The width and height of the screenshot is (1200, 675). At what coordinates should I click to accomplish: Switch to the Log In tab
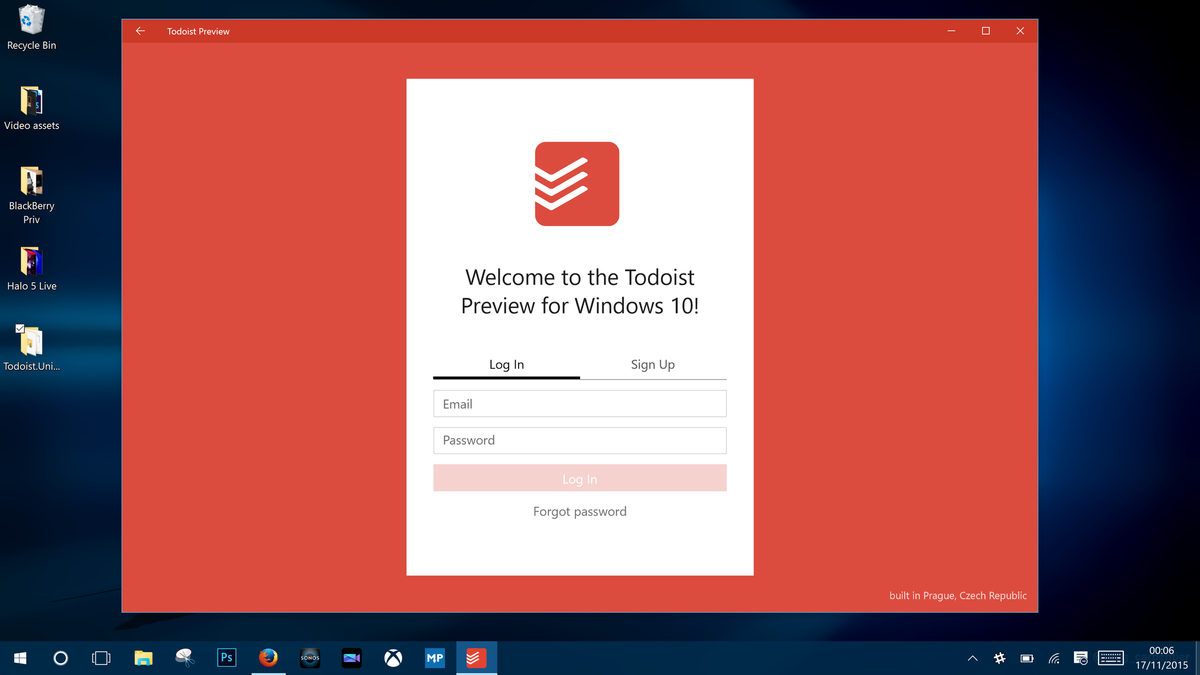[x=506, y=365]
